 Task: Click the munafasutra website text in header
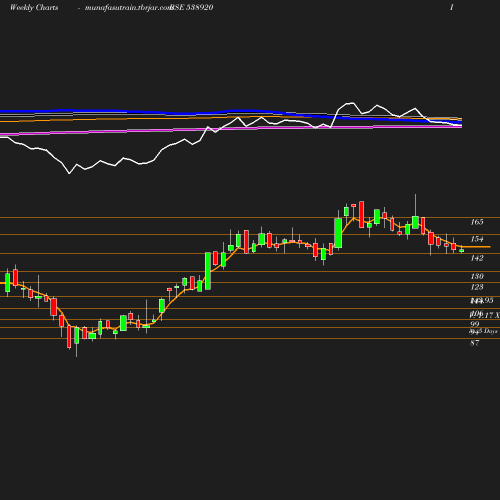click(x=128, y=8)
